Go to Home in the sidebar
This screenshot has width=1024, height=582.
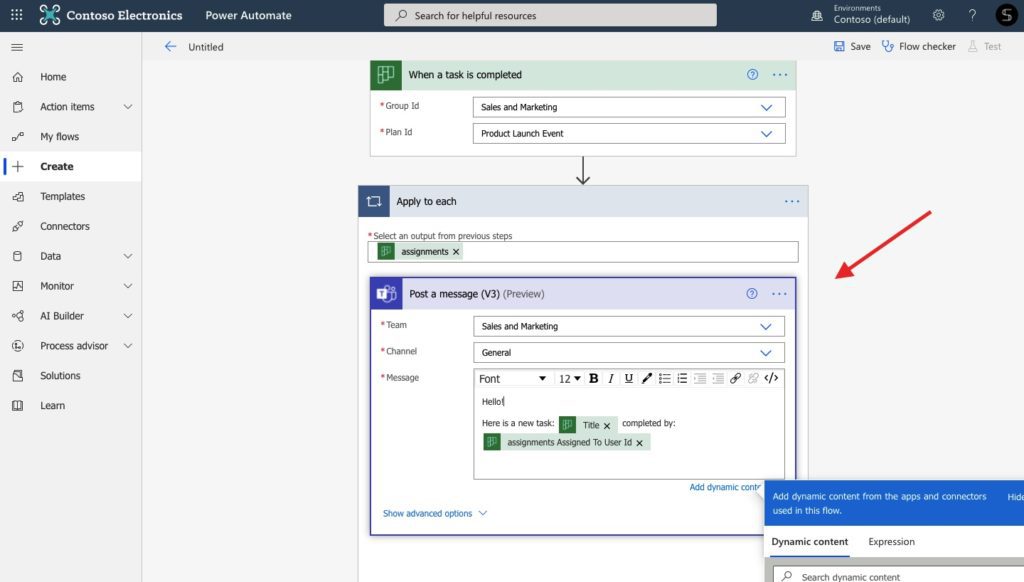point(71,76)
